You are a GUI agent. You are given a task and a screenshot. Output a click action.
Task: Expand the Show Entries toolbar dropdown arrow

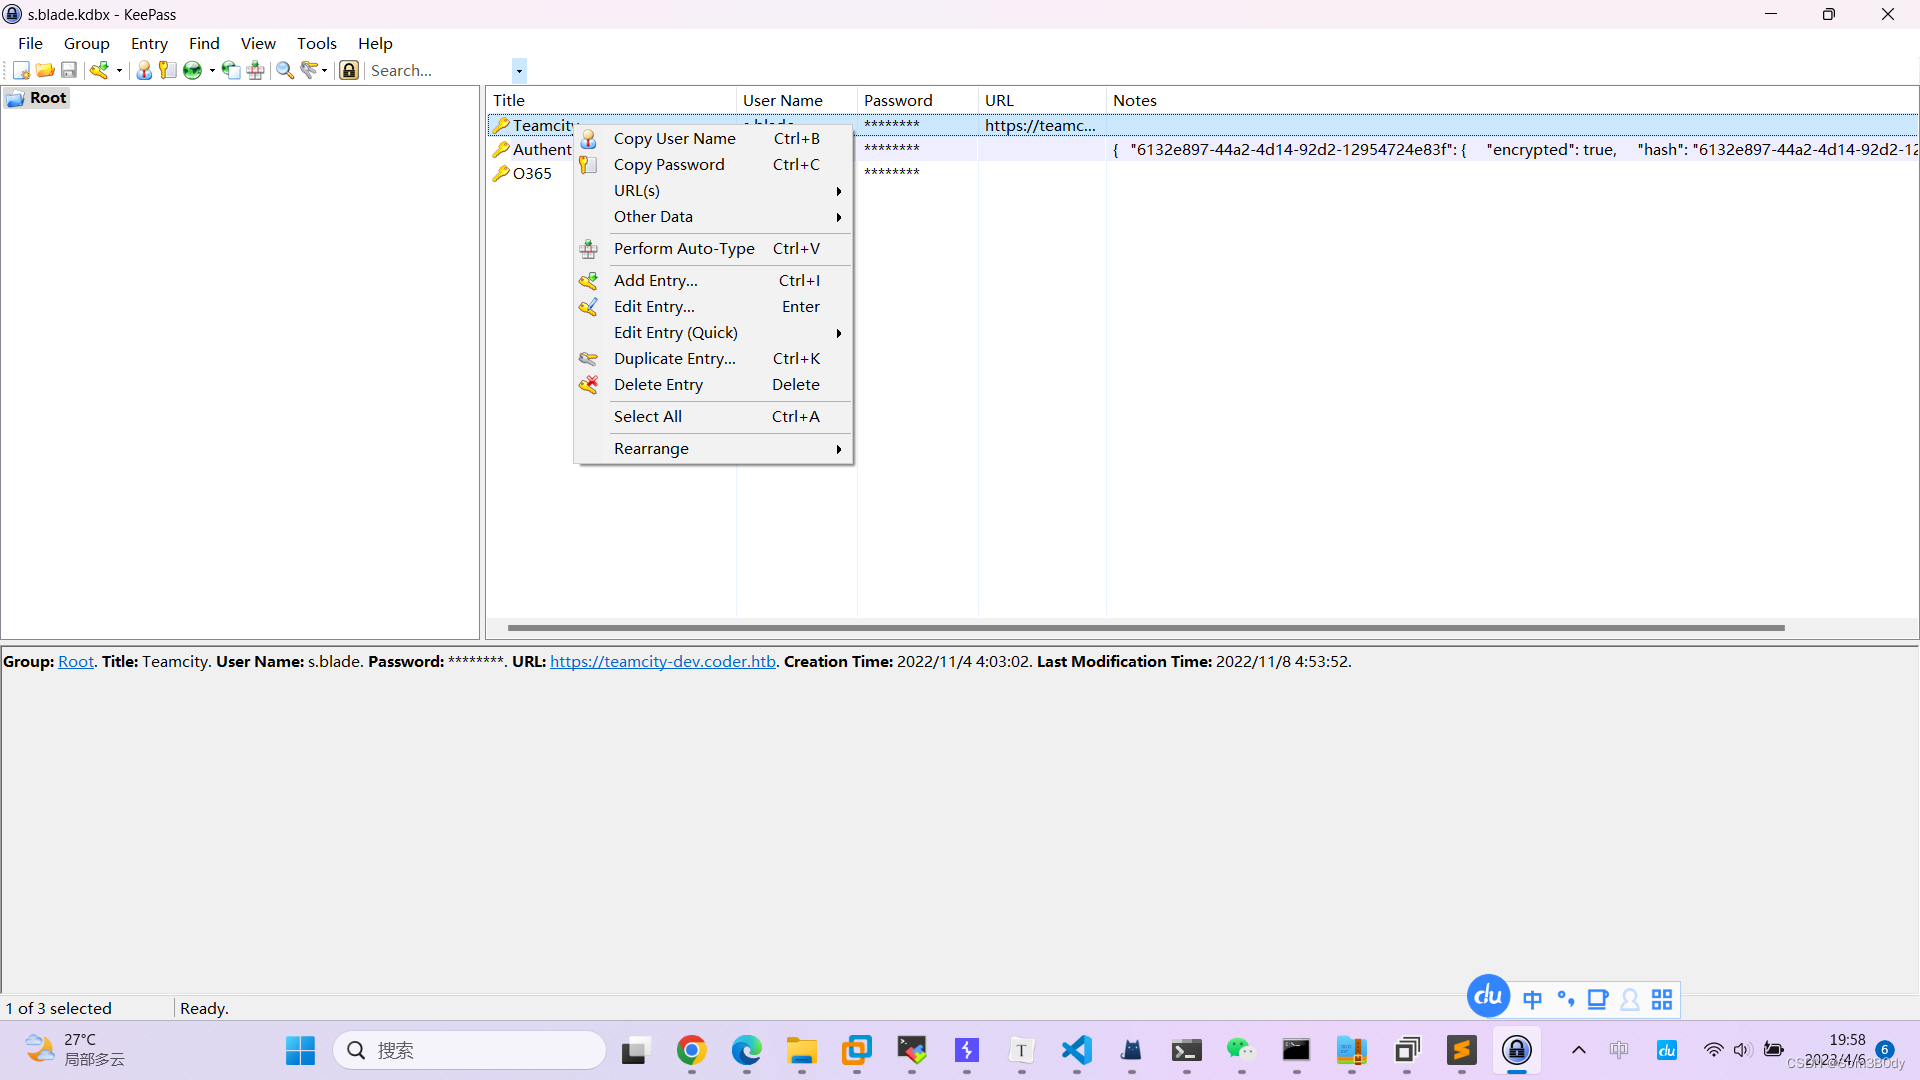pyautogui.click(x=325, y=70)
